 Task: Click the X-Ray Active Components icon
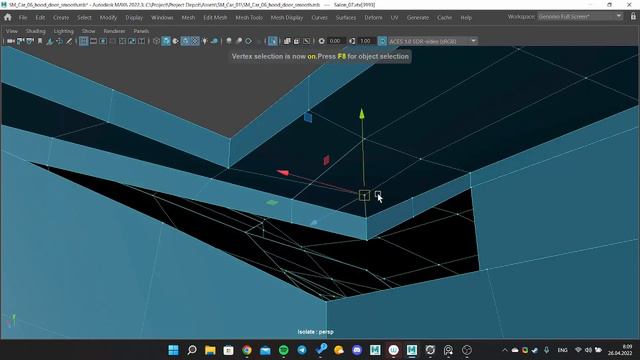click(x=297, y=41)
